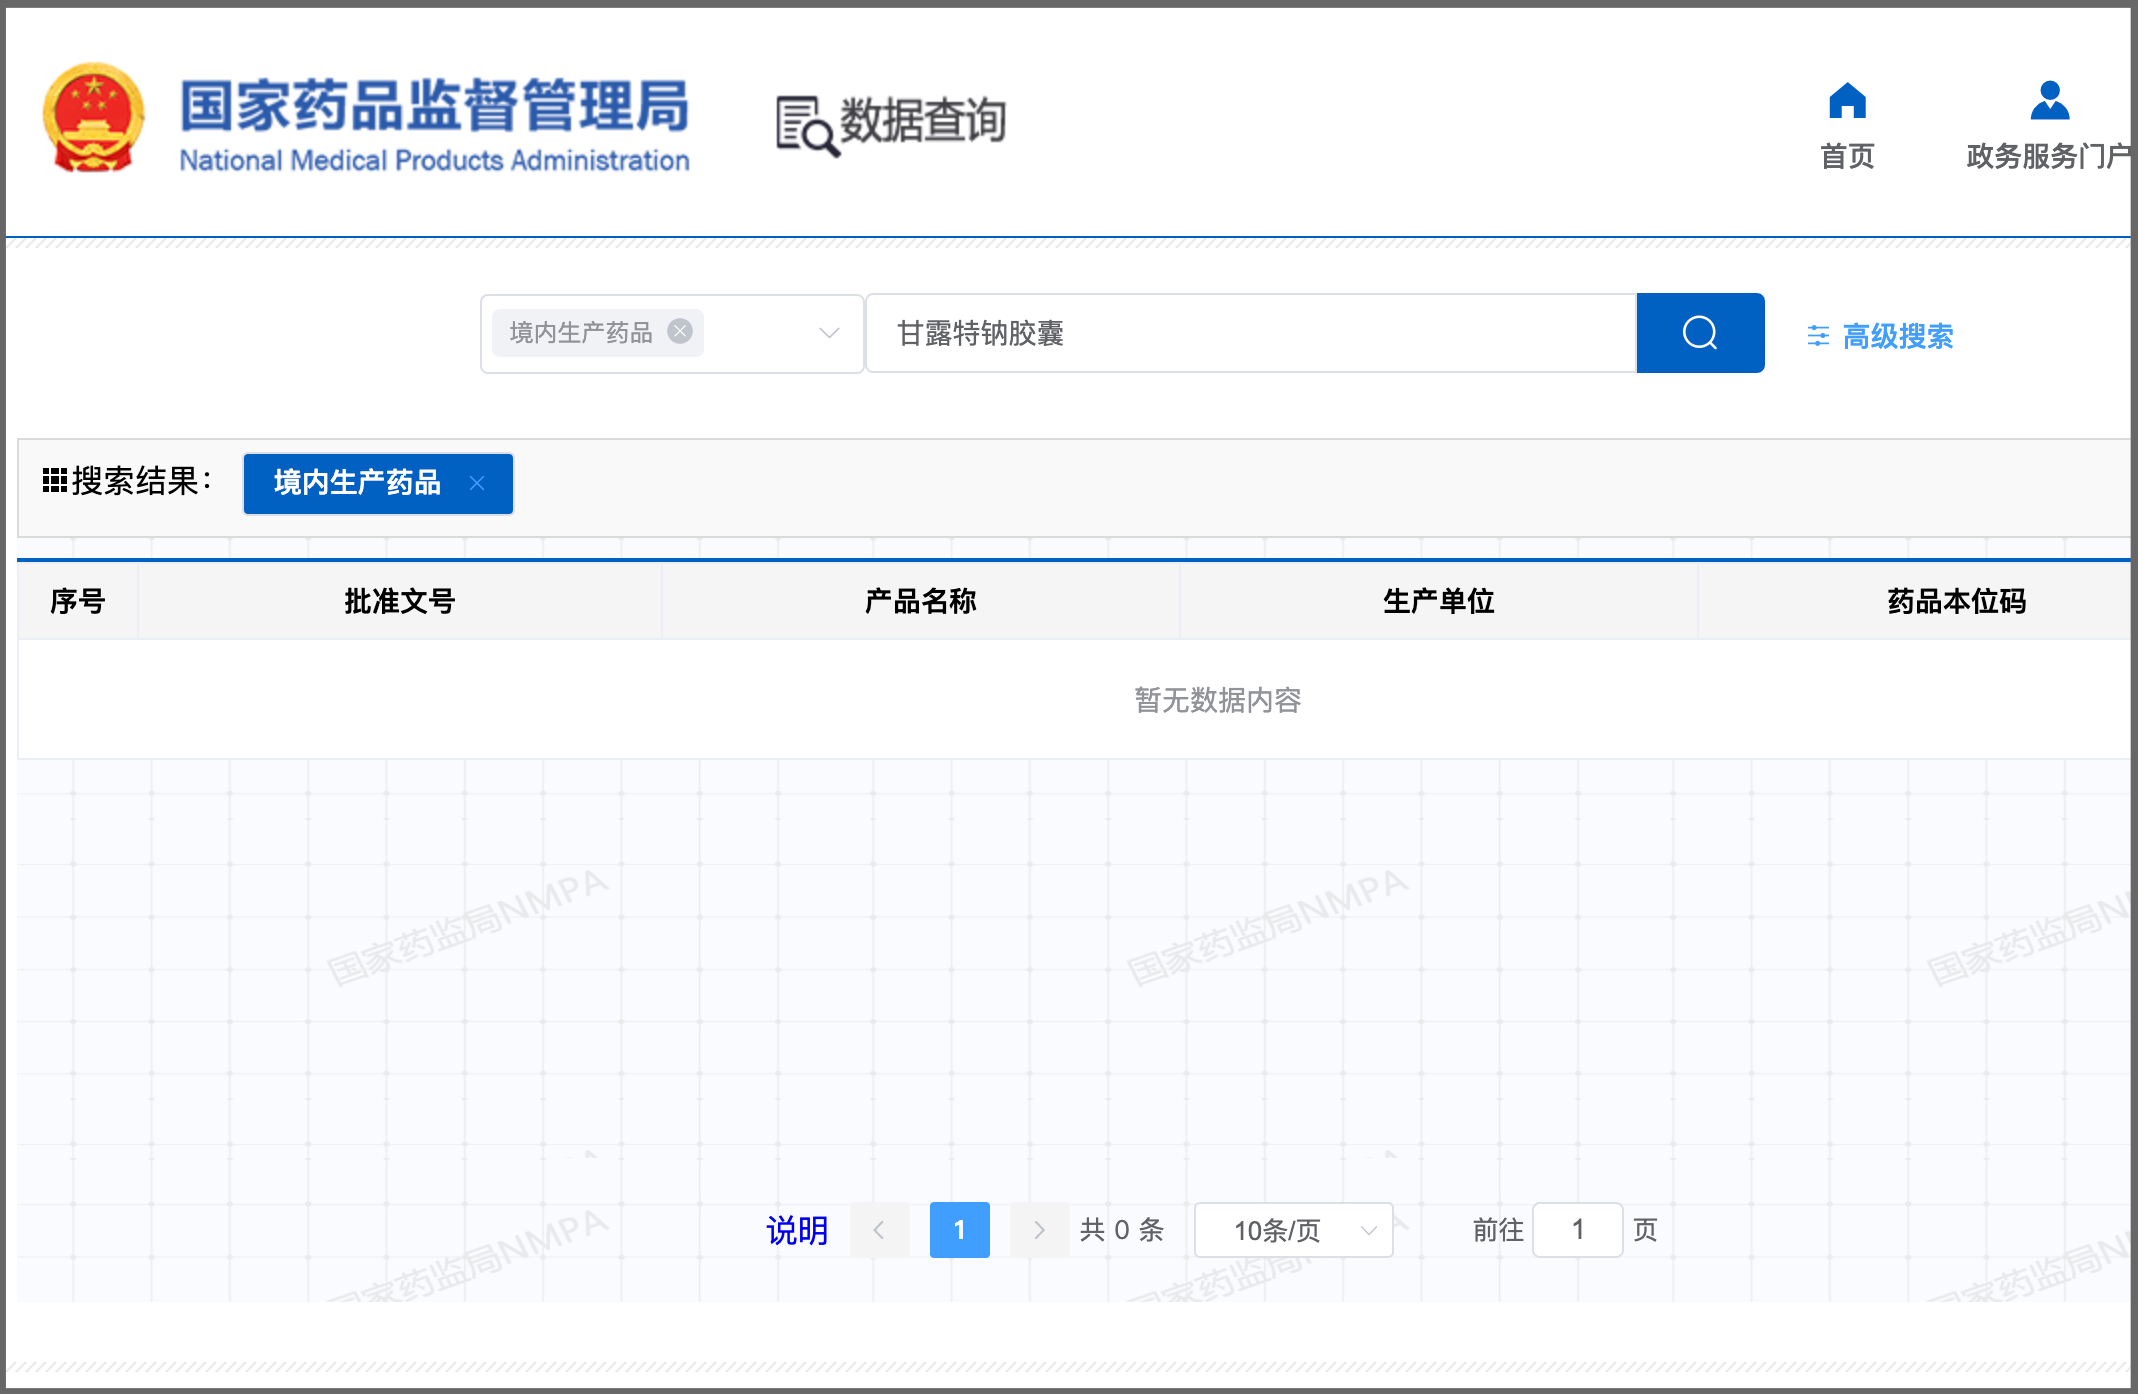The width and height of the screenshot is (2138, 1394).
Task: Focus the 甘露特钠胶囊 search input field
Action: tap(1251, 333)
